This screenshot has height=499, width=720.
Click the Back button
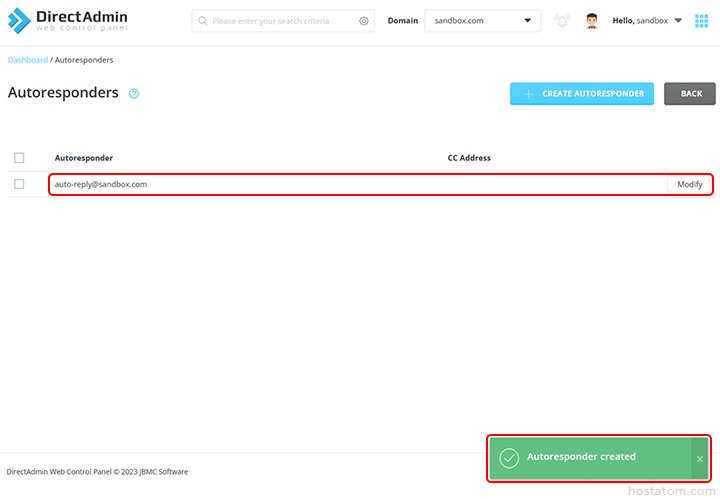pyautogui.click(x=690, y=94)
